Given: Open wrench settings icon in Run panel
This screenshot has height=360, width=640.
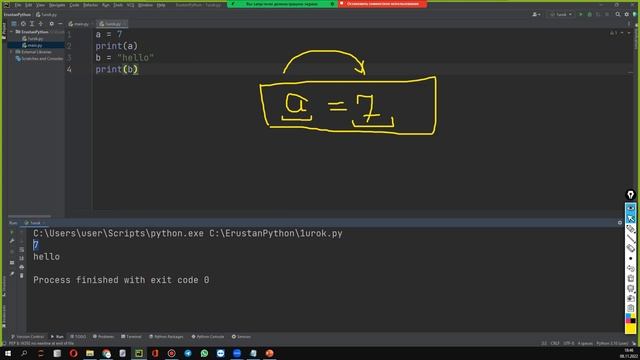Looking at the screenshot, I should 12,241.
